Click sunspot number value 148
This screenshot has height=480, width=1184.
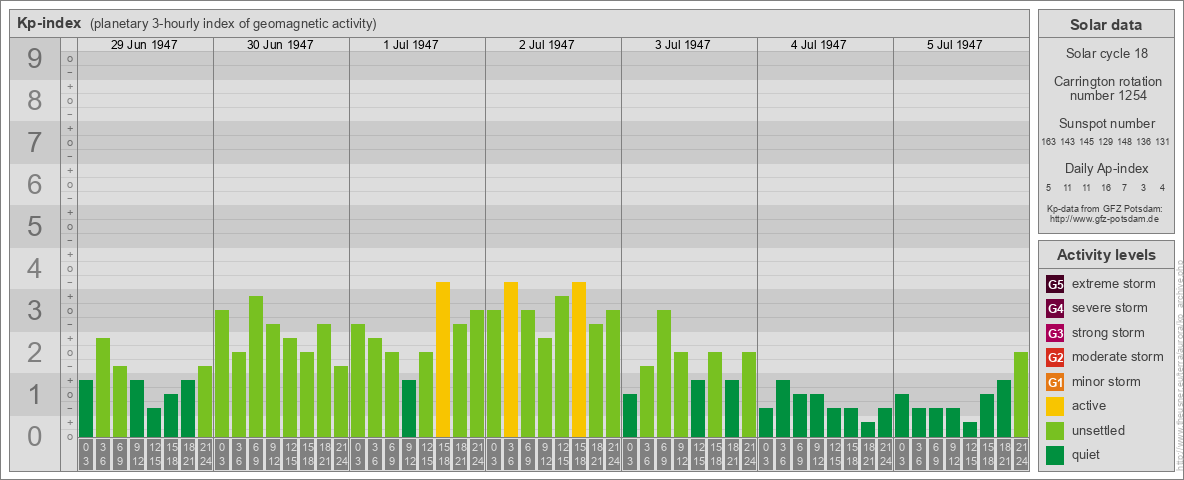(1125, 142)
